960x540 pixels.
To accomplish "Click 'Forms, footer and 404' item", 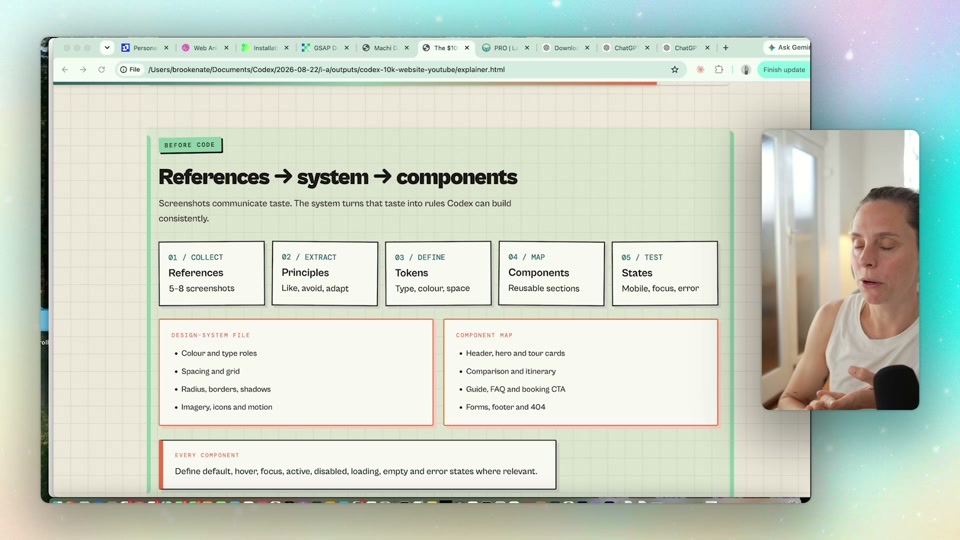I will [505, 407].
